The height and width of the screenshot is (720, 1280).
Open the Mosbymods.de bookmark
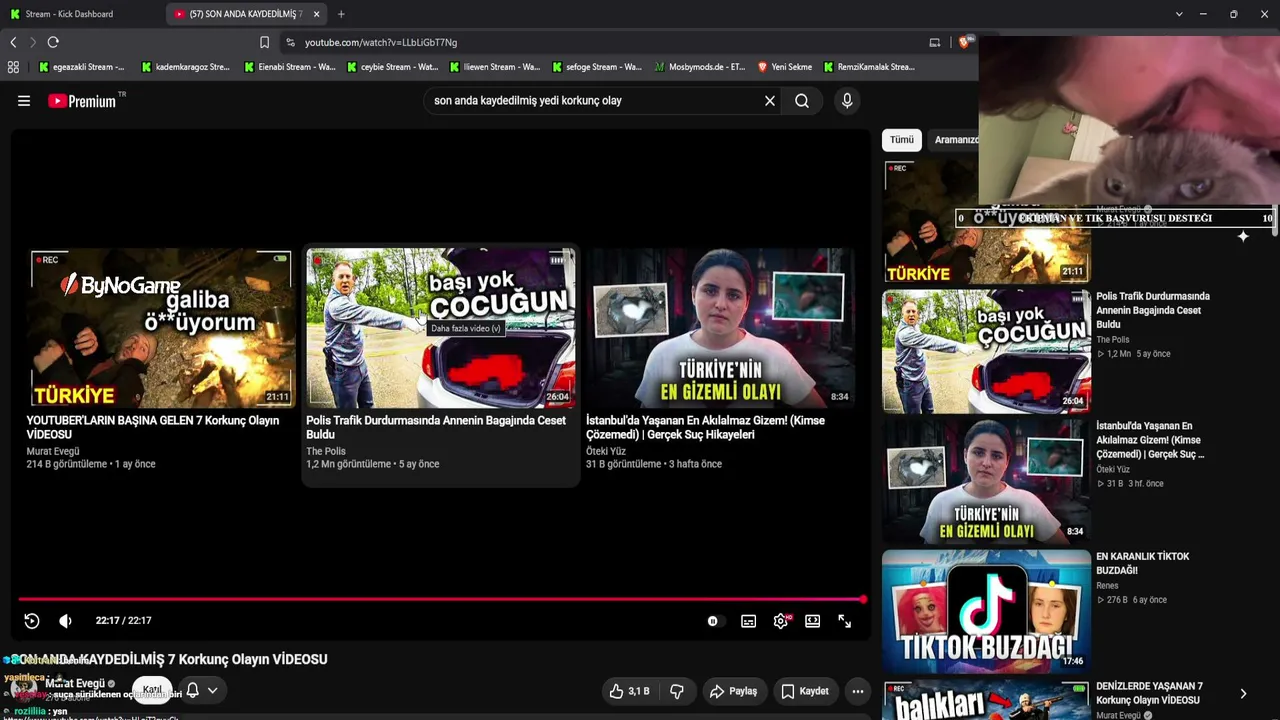click(700, 67)
